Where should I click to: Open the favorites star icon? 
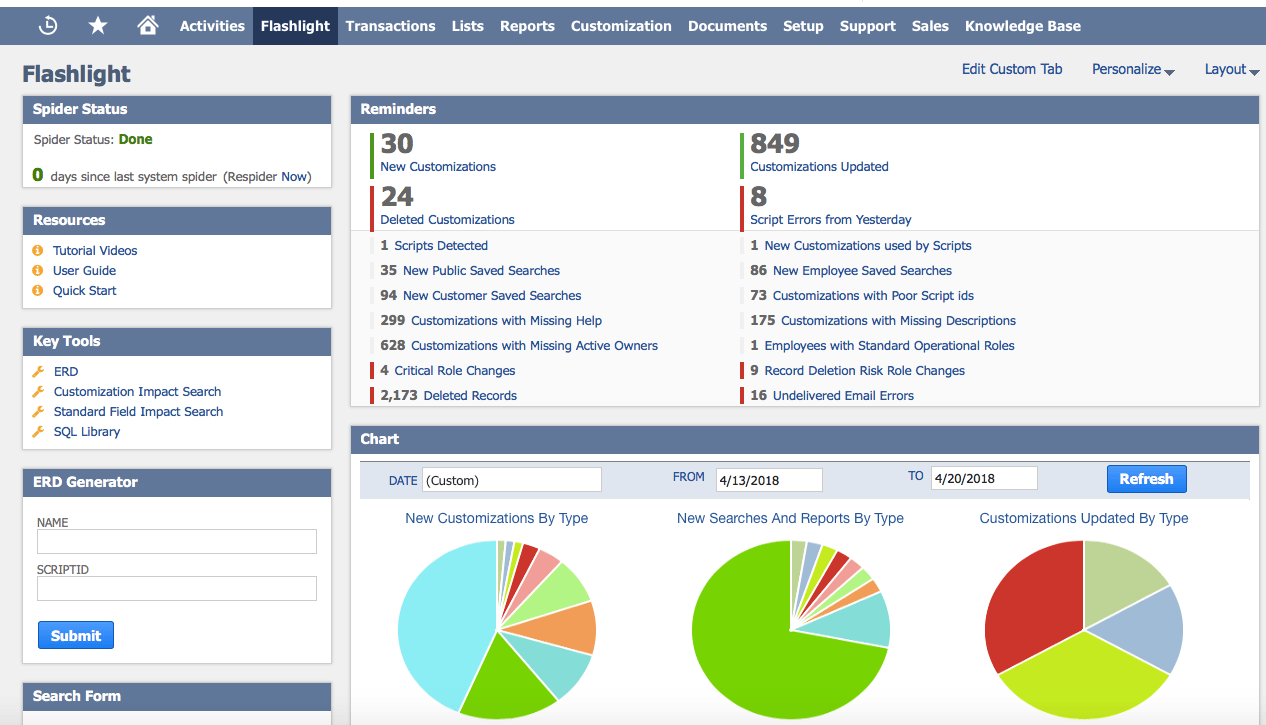tap(97, 25)
